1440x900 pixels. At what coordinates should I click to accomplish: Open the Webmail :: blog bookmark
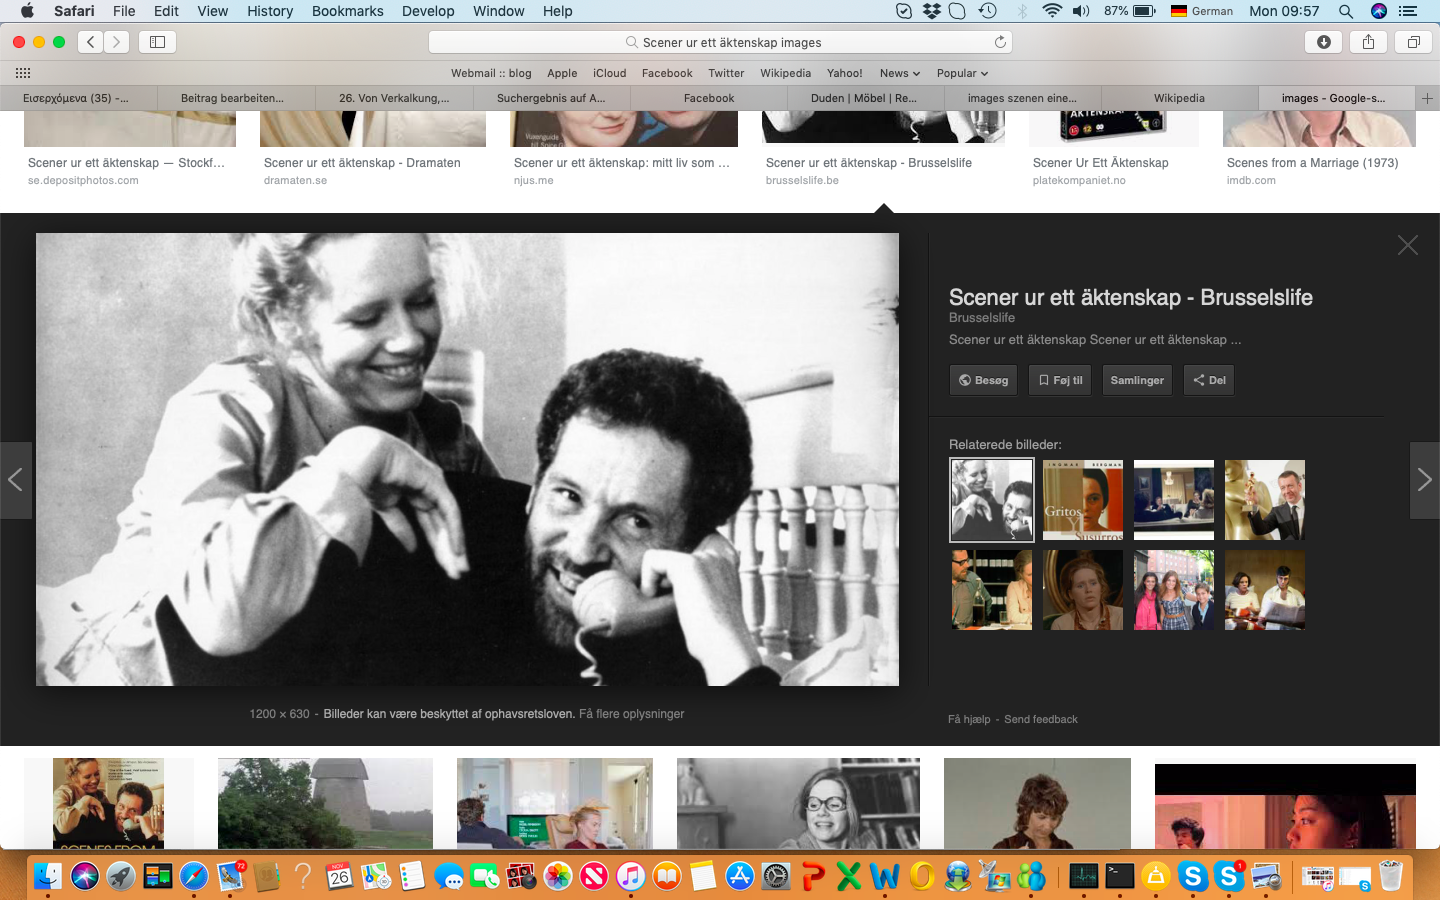click(491, 73)
